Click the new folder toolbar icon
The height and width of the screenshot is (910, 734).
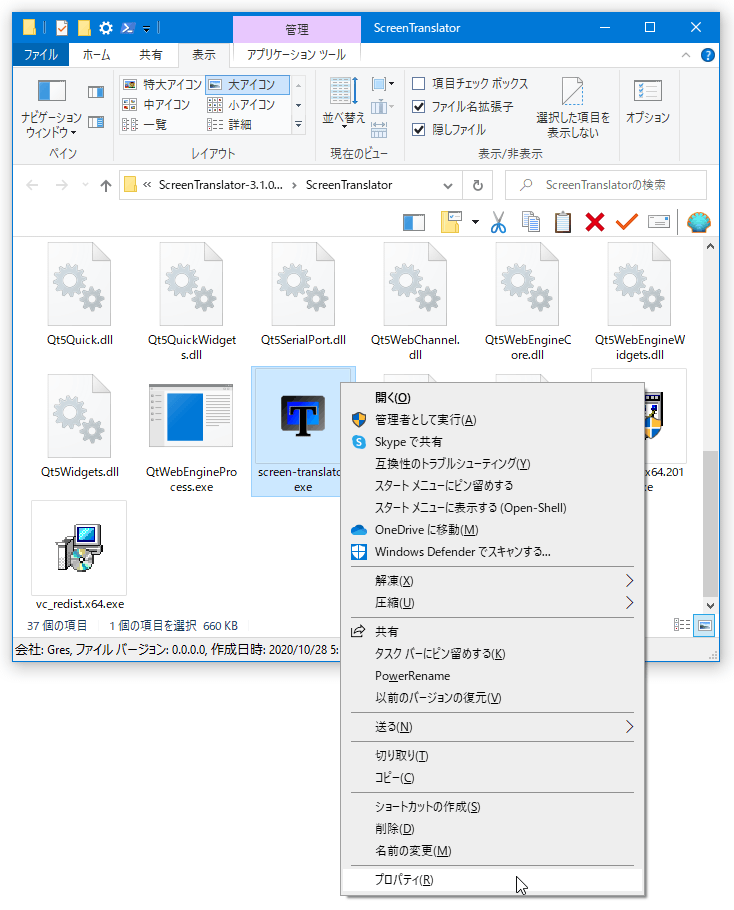[451, 222]
